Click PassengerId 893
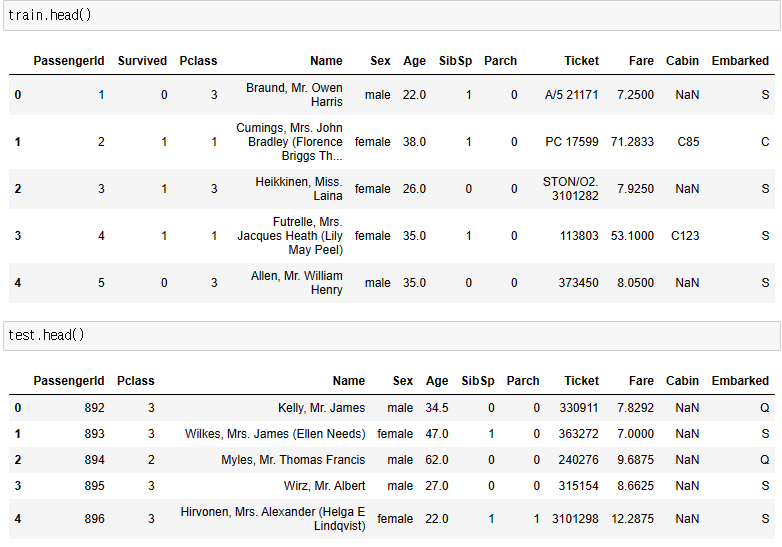 click(94, 434)
